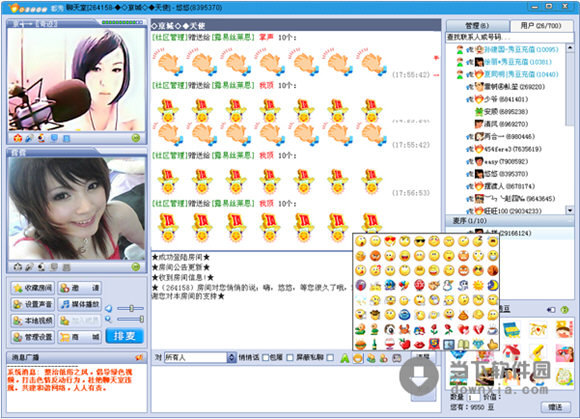The height and width of the screenshot is (419, 580).
Task: Expand the 麦序 (1/10) mic queue section
Action: (509, 221)
